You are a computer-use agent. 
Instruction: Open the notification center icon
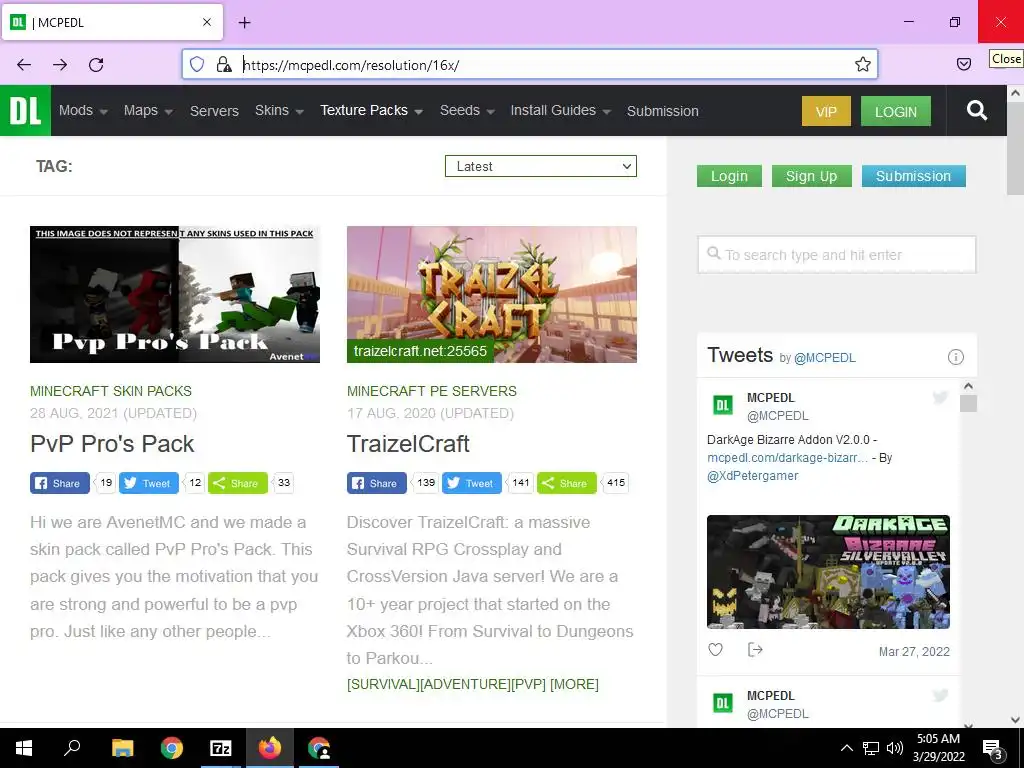click(x=993, y=749)
